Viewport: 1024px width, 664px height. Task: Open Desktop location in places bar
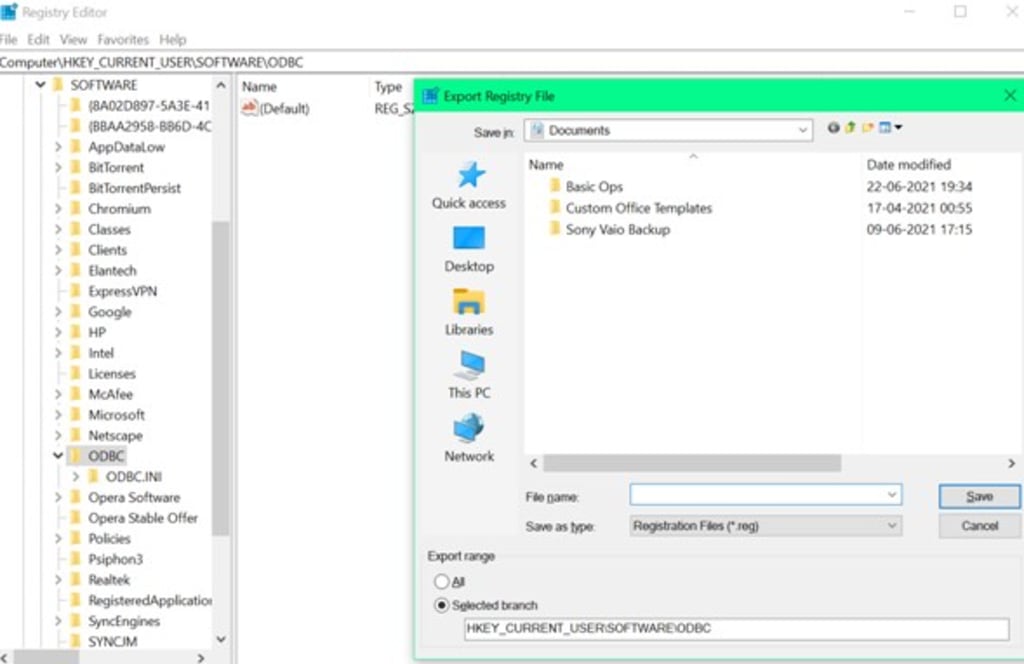point(469,249)
